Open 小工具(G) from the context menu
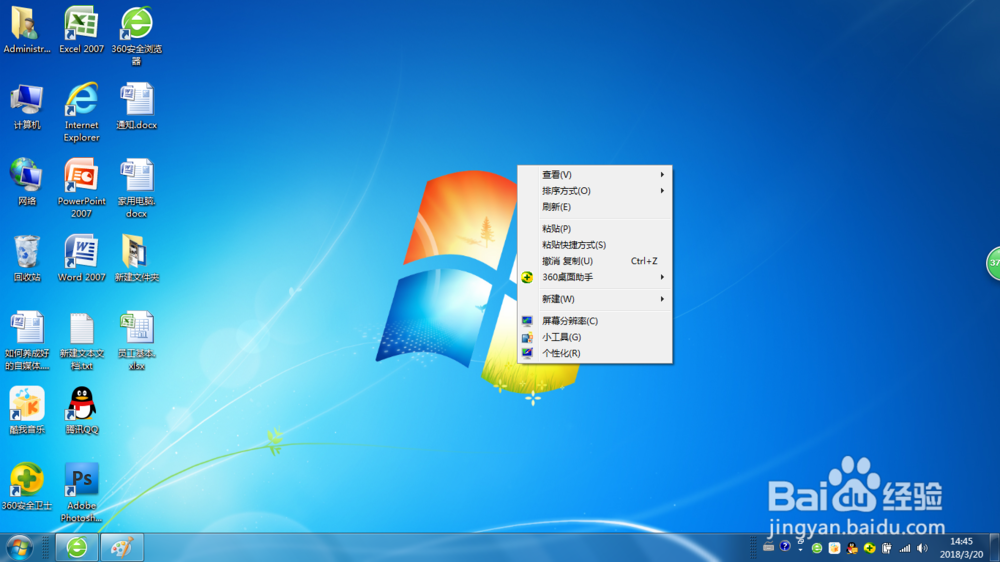 point(594,337)
